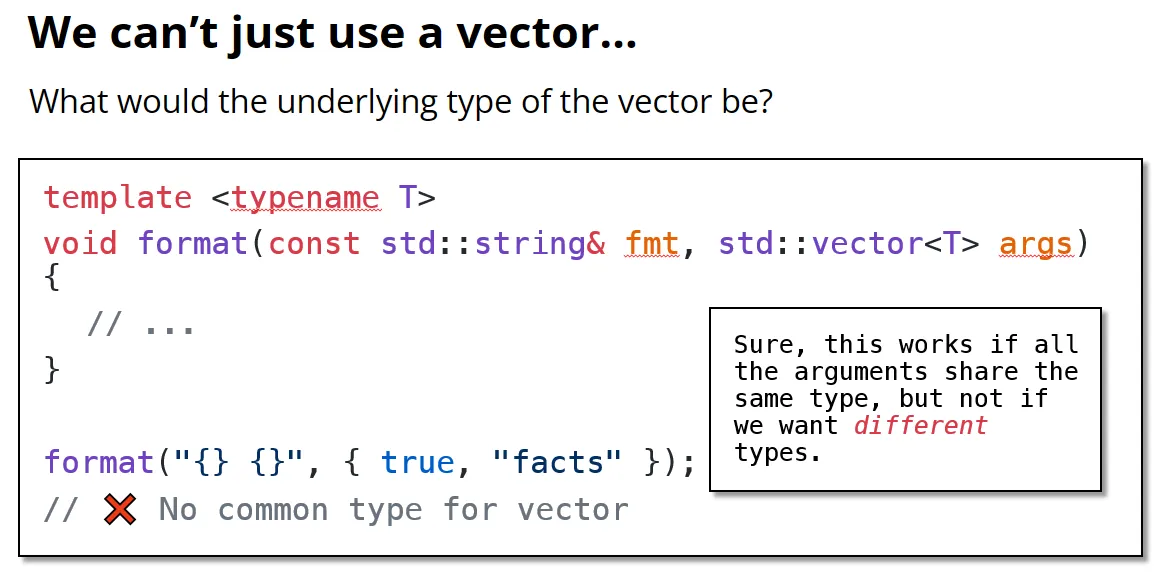This screenshot has height=578, width=1159.
Task: Click the "template" keyword in the code
Action: point(118,198)
